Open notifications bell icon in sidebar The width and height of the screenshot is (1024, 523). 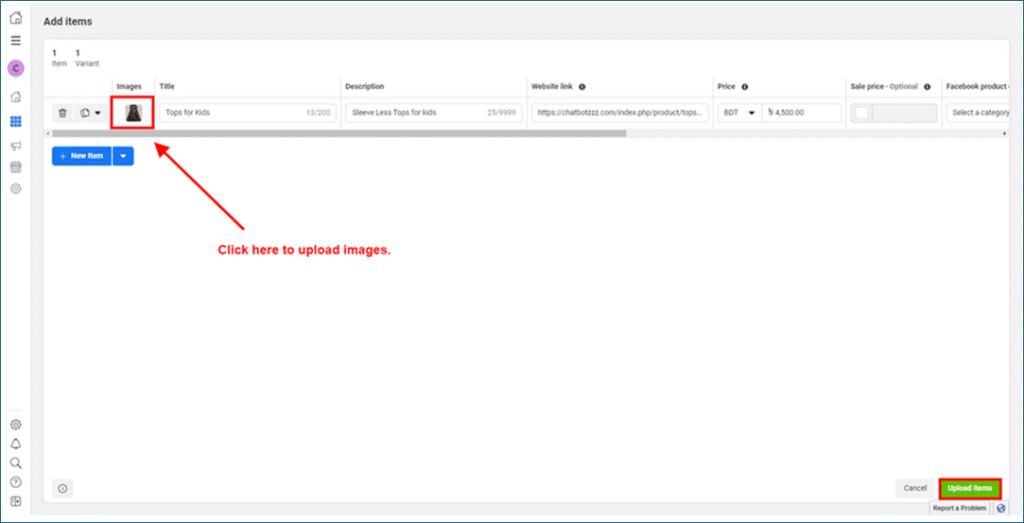coord(15,444)
